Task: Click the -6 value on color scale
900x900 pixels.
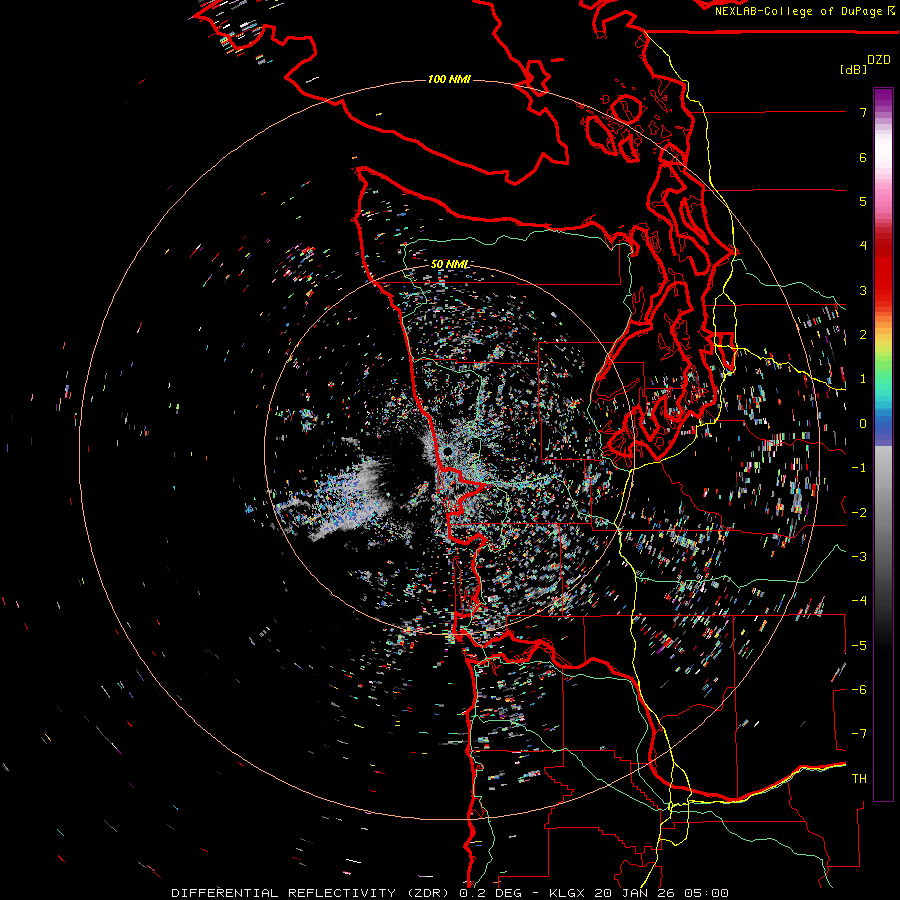Action: coord(859,690)
